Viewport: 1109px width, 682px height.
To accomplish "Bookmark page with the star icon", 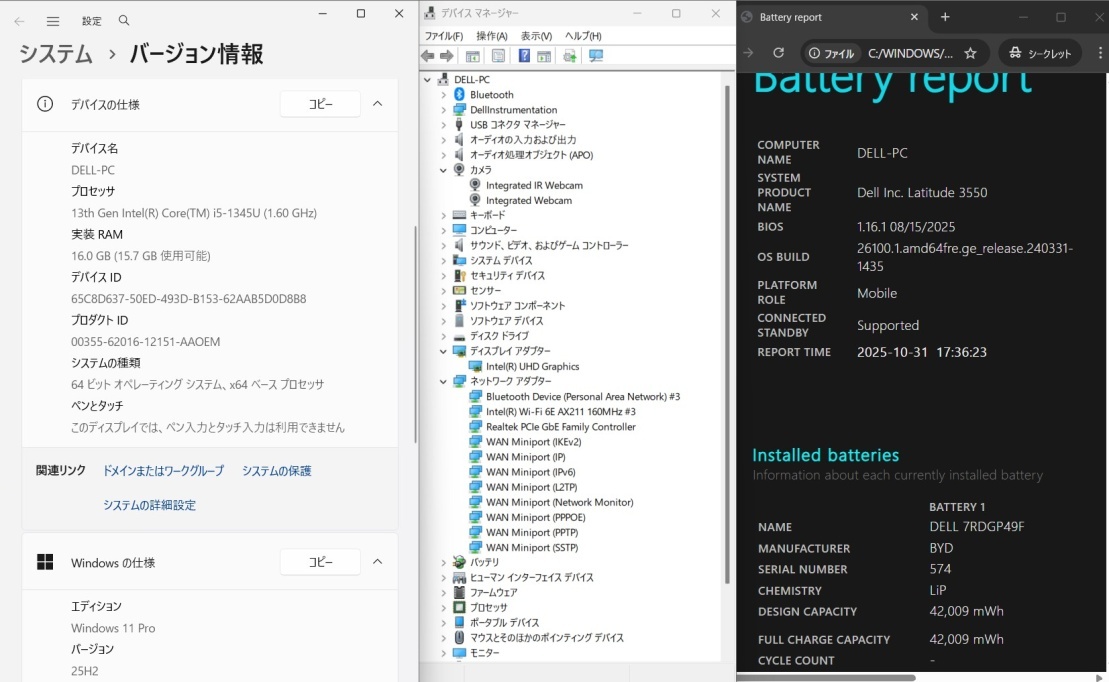I will click(x=970, y=53).
